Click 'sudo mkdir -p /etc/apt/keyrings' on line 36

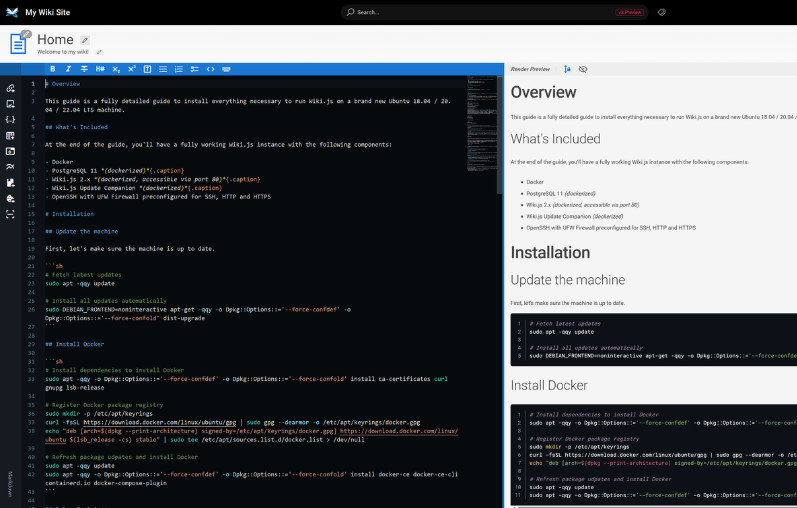[99, 414]
